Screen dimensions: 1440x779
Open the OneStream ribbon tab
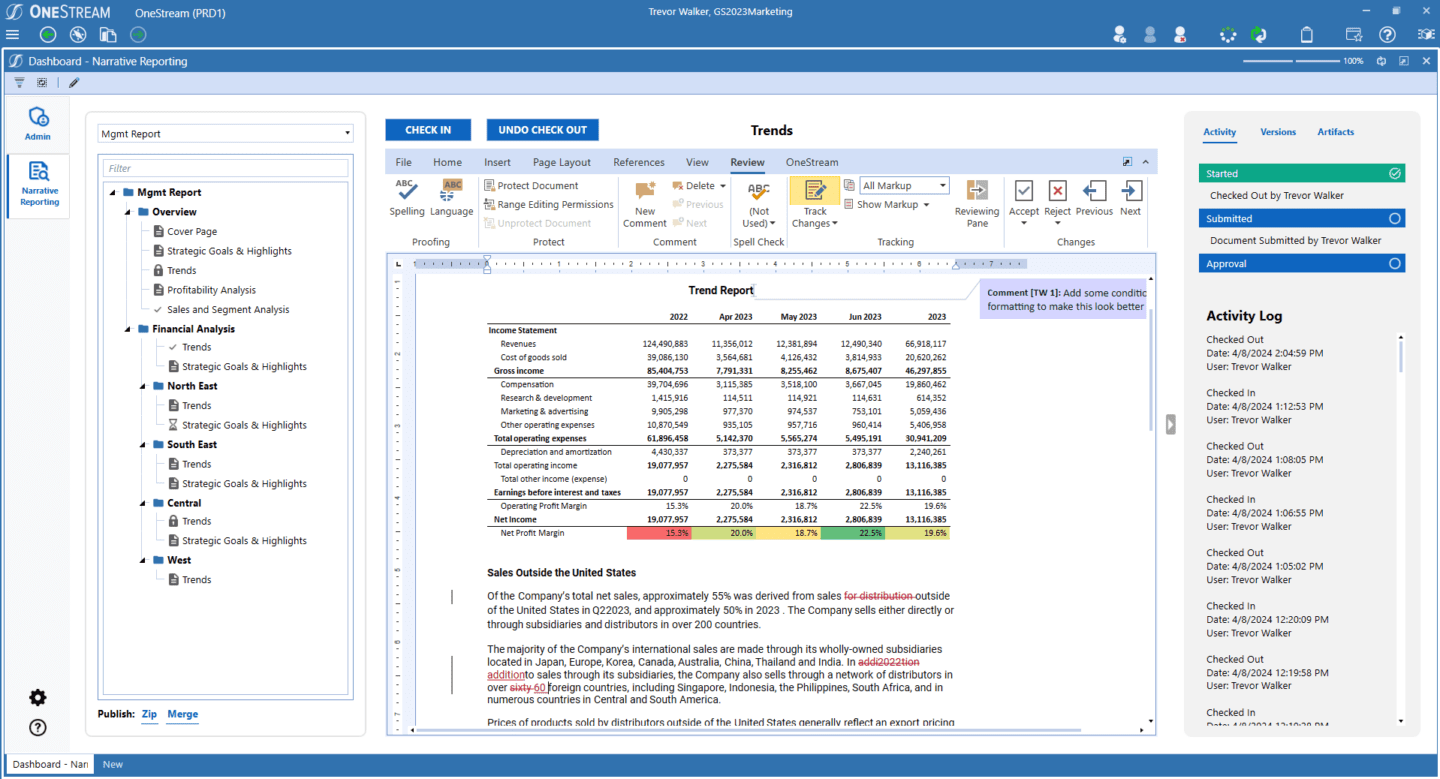(x=812, y=162)
